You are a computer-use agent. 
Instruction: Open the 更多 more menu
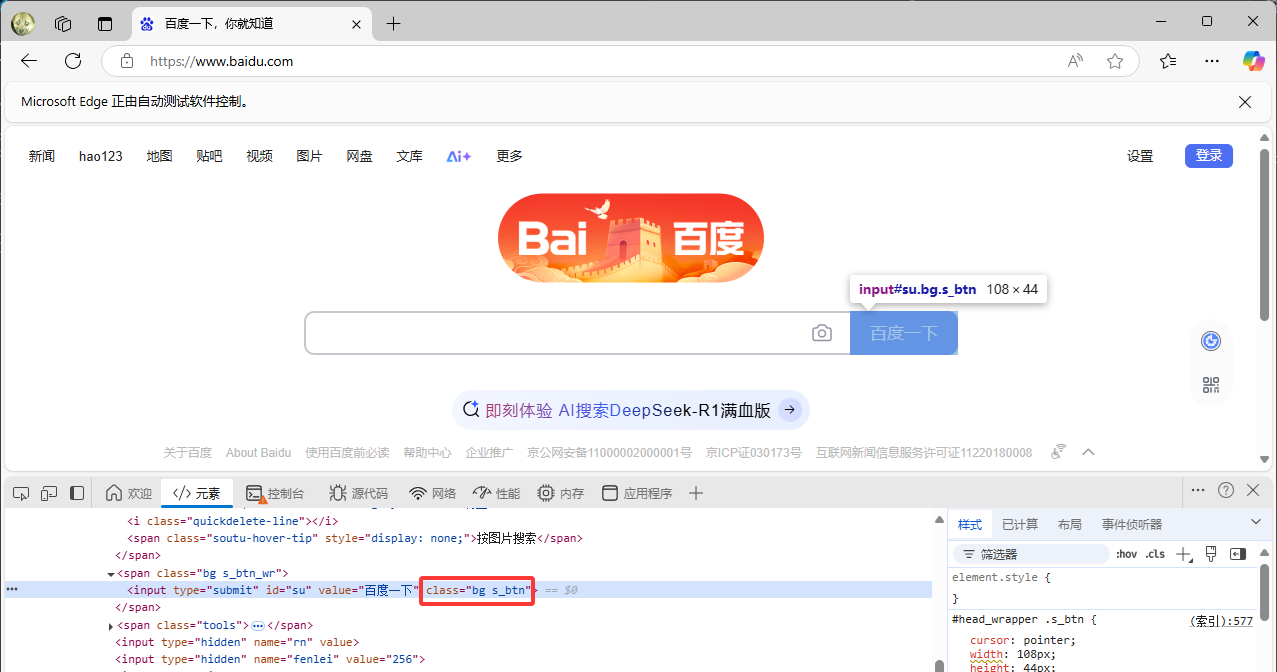click(509, 156)
